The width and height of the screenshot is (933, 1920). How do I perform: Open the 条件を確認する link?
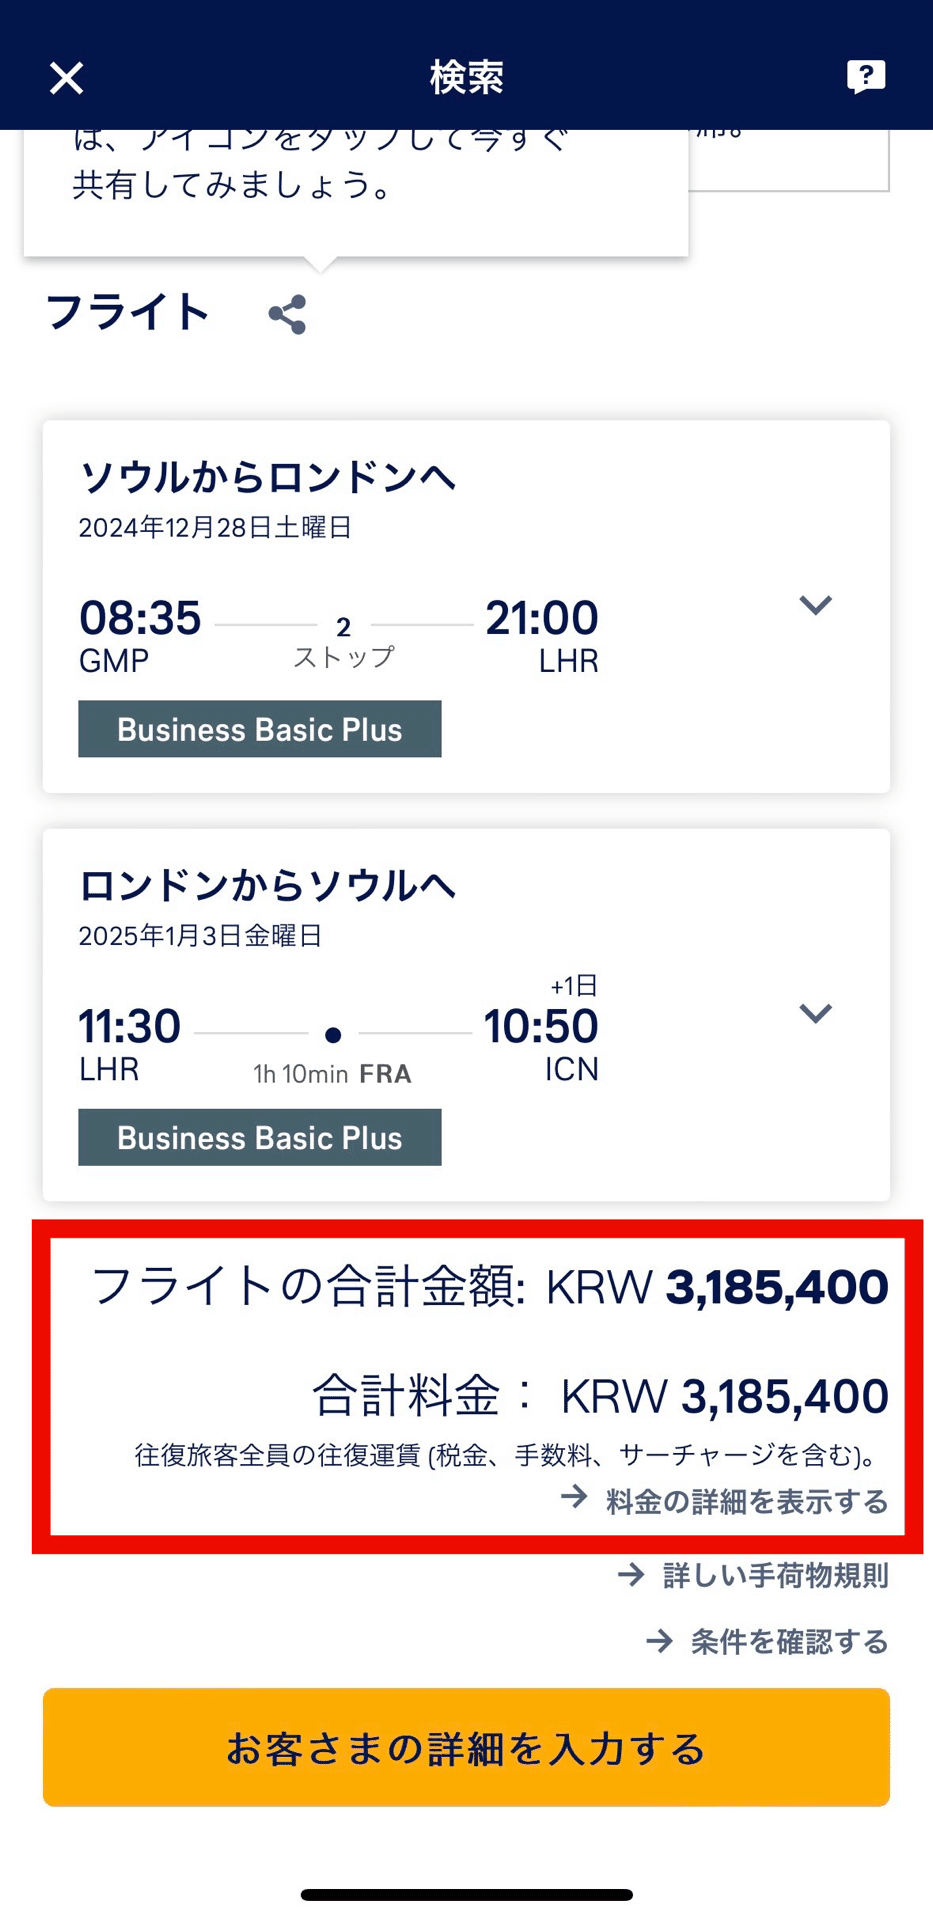tap(789, 1641)
